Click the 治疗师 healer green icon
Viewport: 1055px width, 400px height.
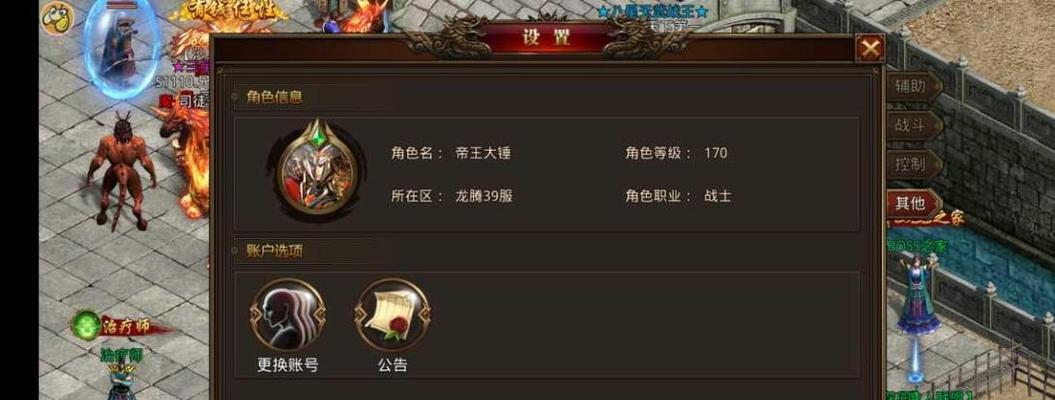point(86,325)
